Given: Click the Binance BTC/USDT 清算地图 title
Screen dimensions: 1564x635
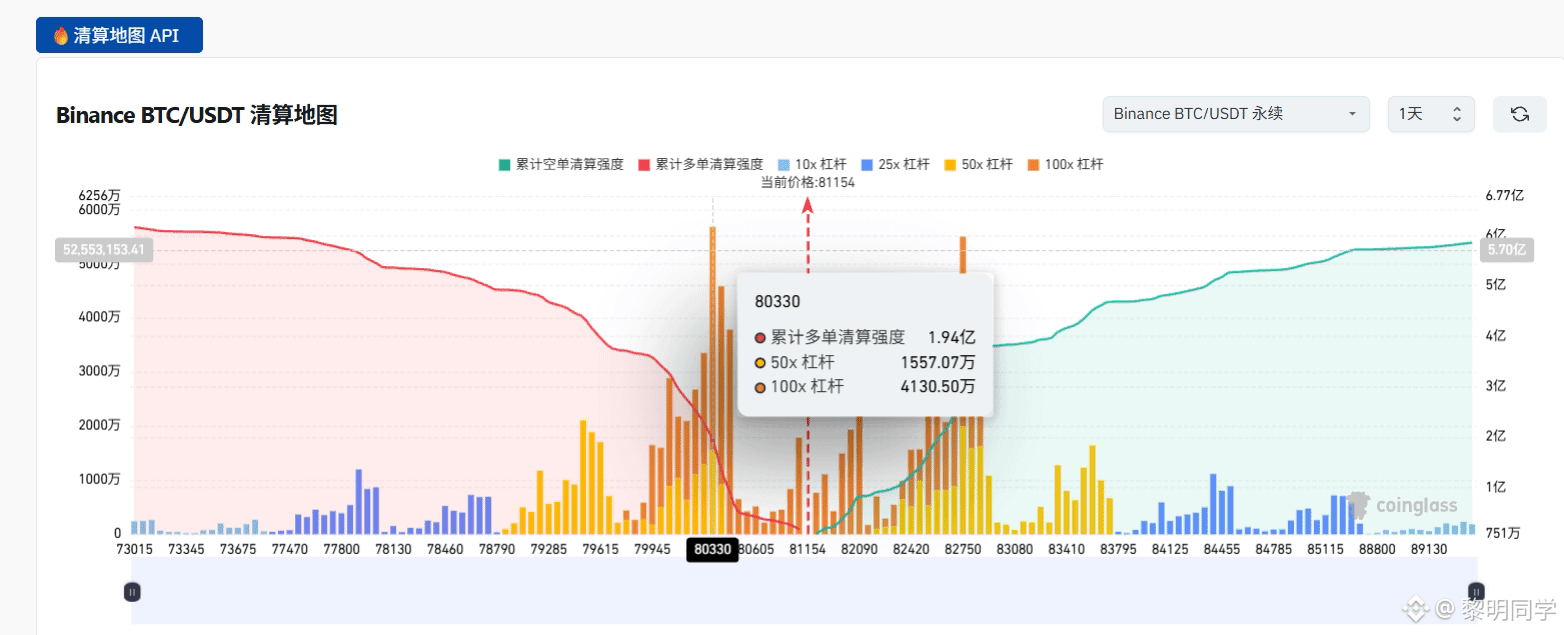Looking at the screenshot, I should [x=197, y=115].
